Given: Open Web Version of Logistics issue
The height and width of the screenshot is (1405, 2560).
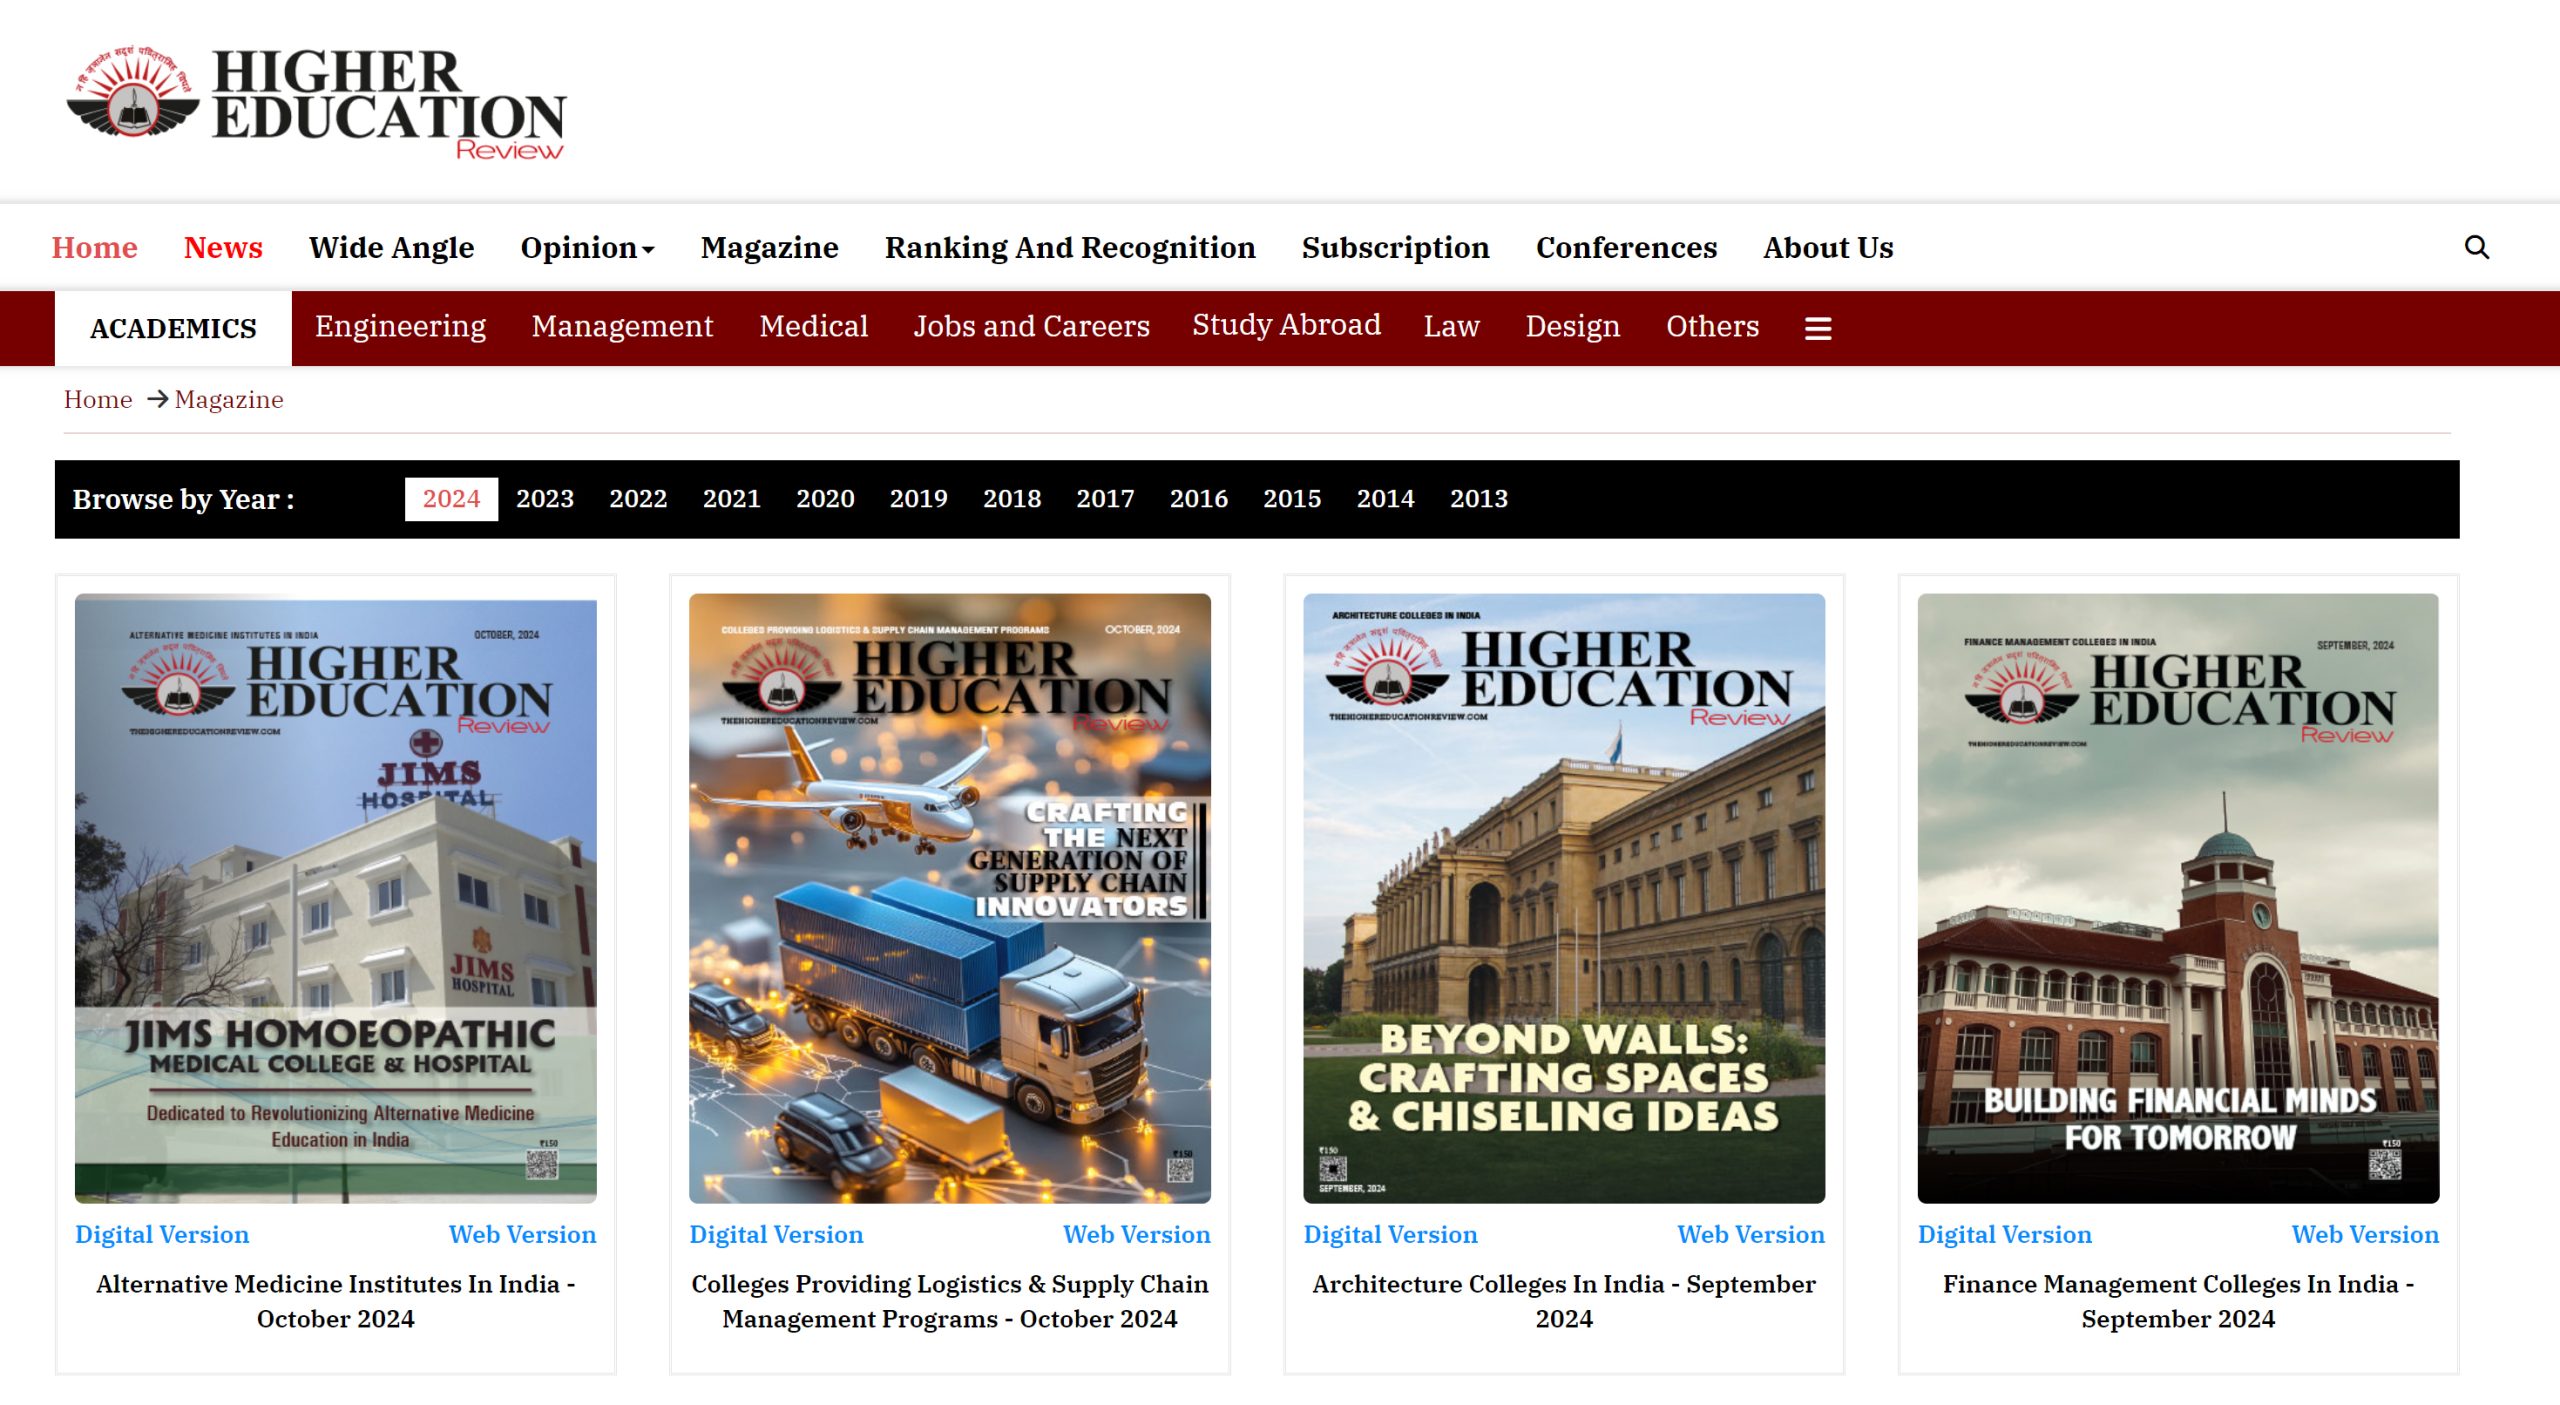Looking at the screenshot, I should tap(1137, 1235).
